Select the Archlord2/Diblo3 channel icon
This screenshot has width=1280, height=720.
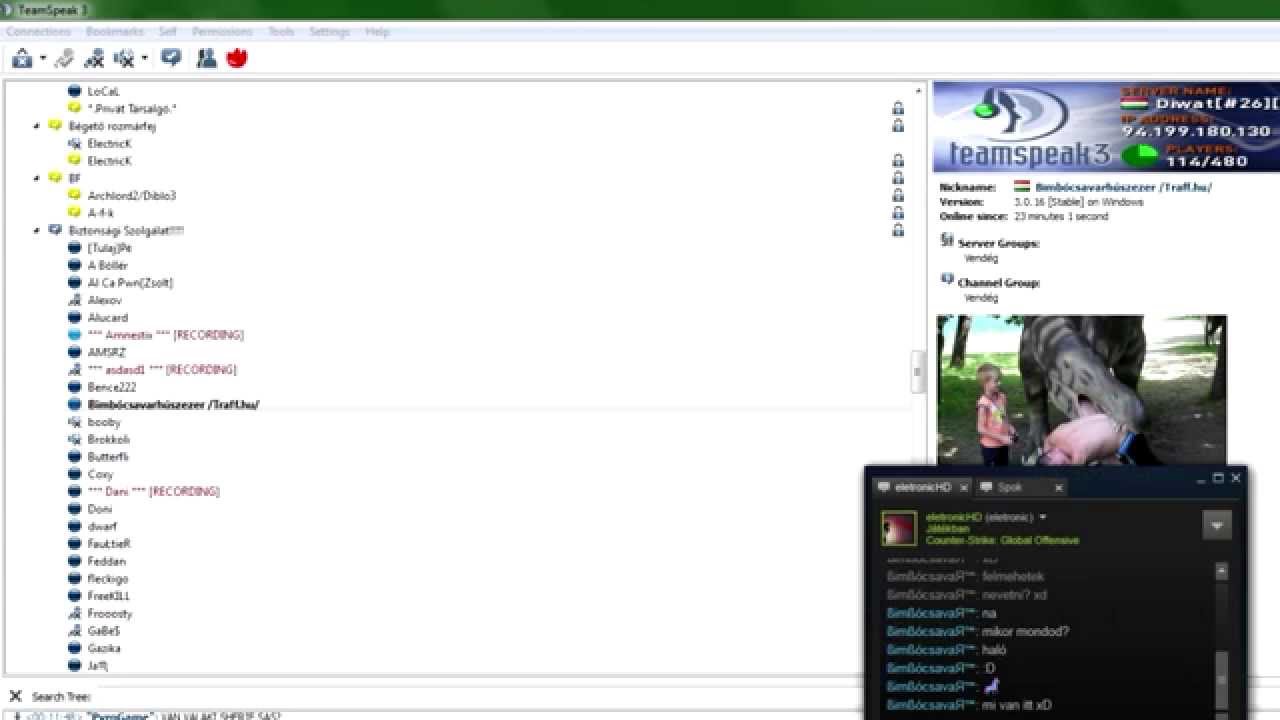74,195
